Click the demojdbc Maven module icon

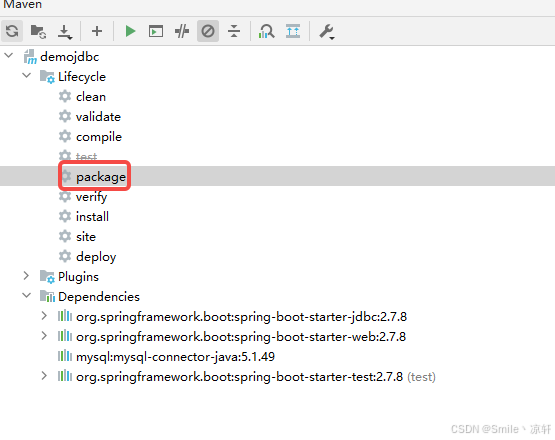click(30, 57)
